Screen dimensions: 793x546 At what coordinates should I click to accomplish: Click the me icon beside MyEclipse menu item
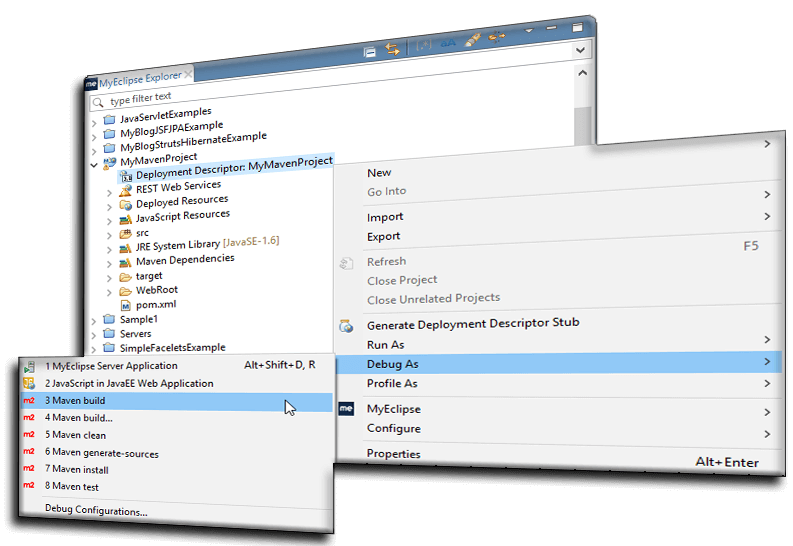(346, 407)
